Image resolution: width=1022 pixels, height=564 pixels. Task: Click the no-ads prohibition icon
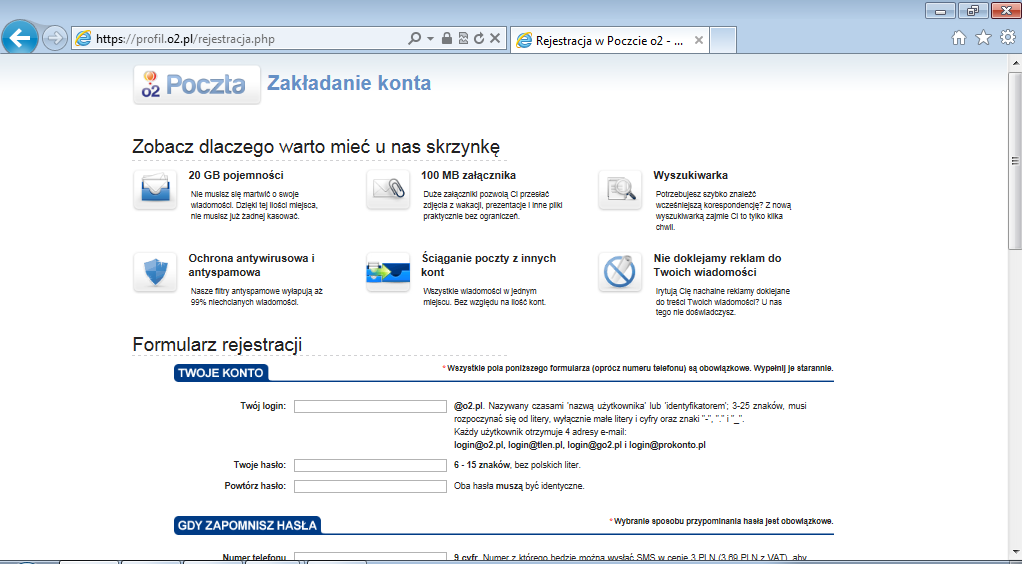pos(620,272)
